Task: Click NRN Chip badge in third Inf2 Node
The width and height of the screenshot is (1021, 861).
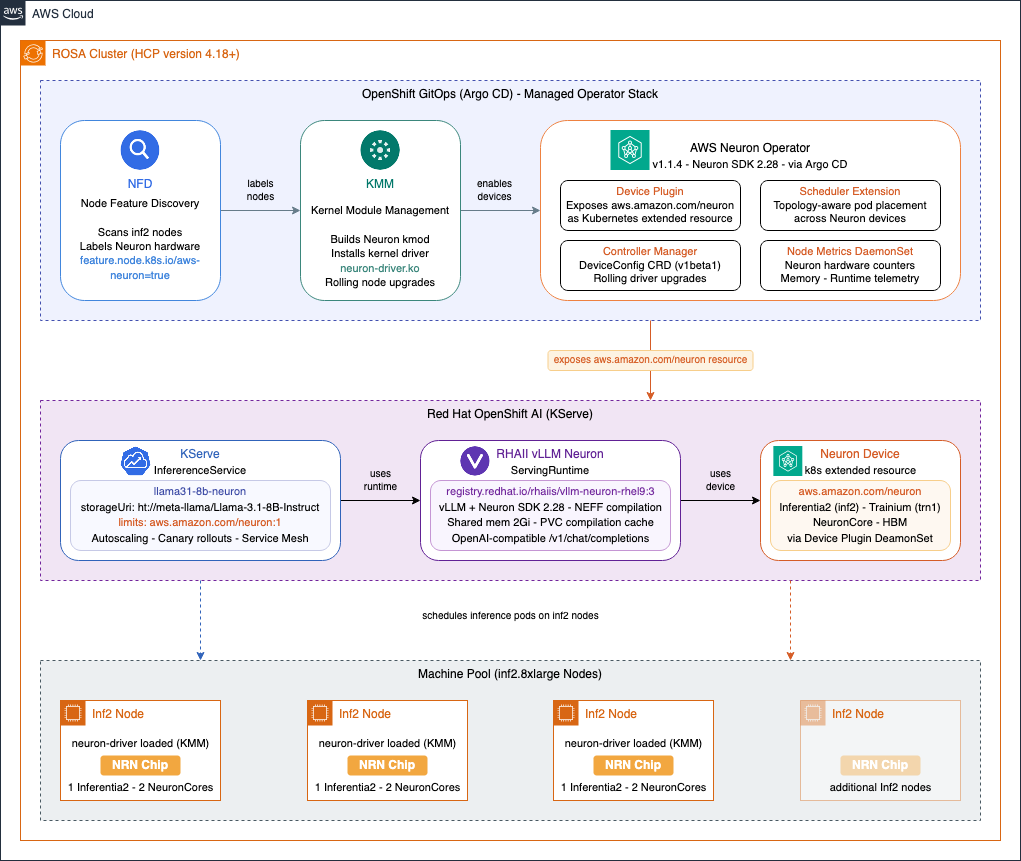Action: [x=633, y=765]
